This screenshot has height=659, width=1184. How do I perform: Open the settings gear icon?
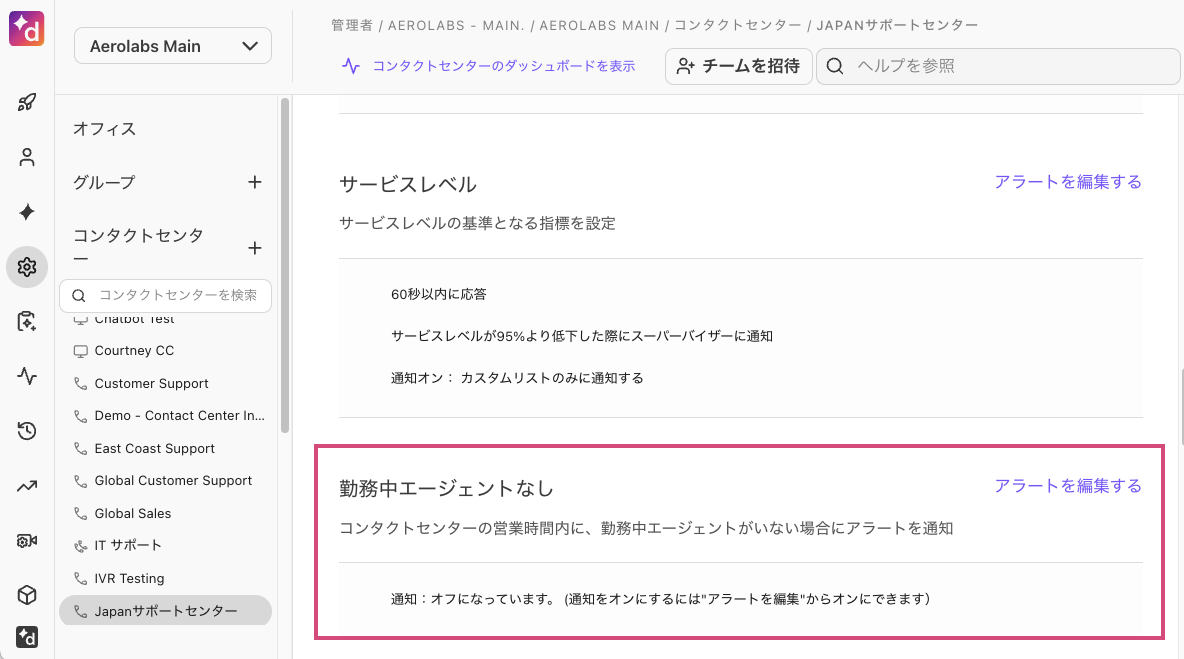[27, 267]
